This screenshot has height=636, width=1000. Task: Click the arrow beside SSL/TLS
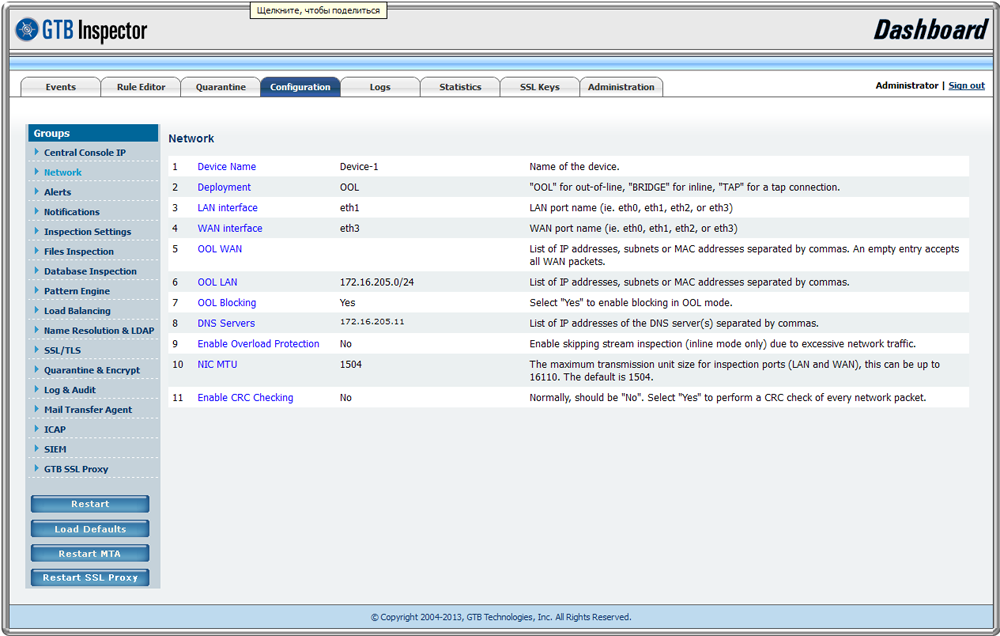click(x=36, y=350)
